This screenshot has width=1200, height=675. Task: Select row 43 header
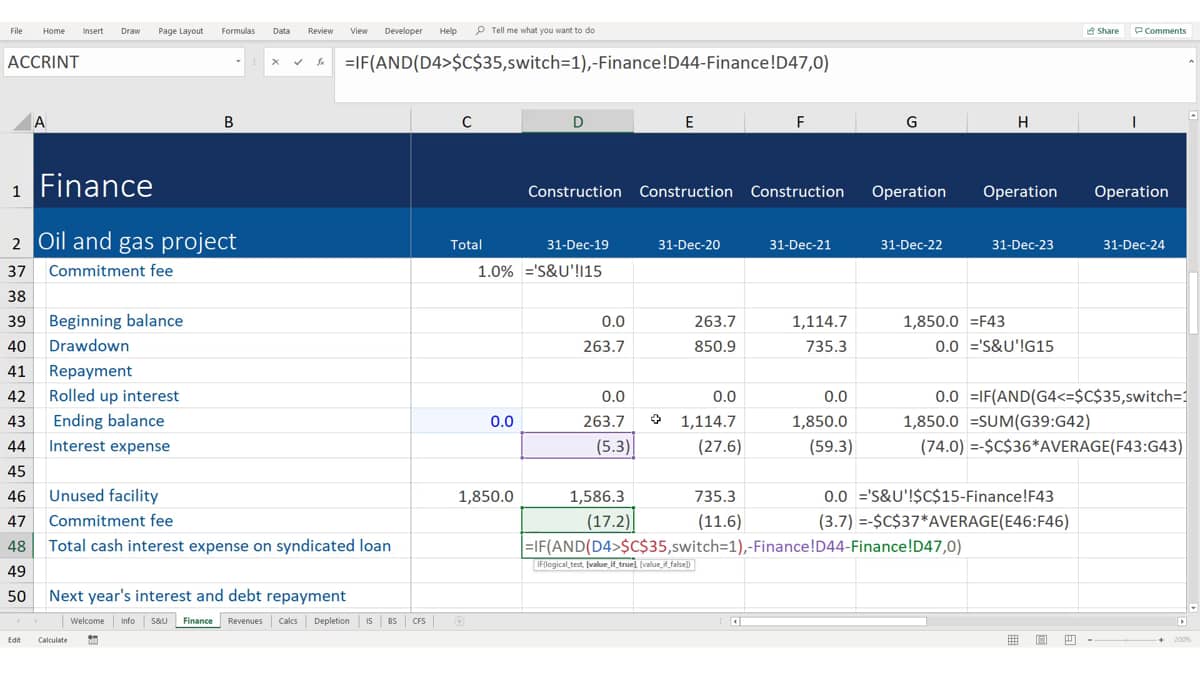pos(17,421)
